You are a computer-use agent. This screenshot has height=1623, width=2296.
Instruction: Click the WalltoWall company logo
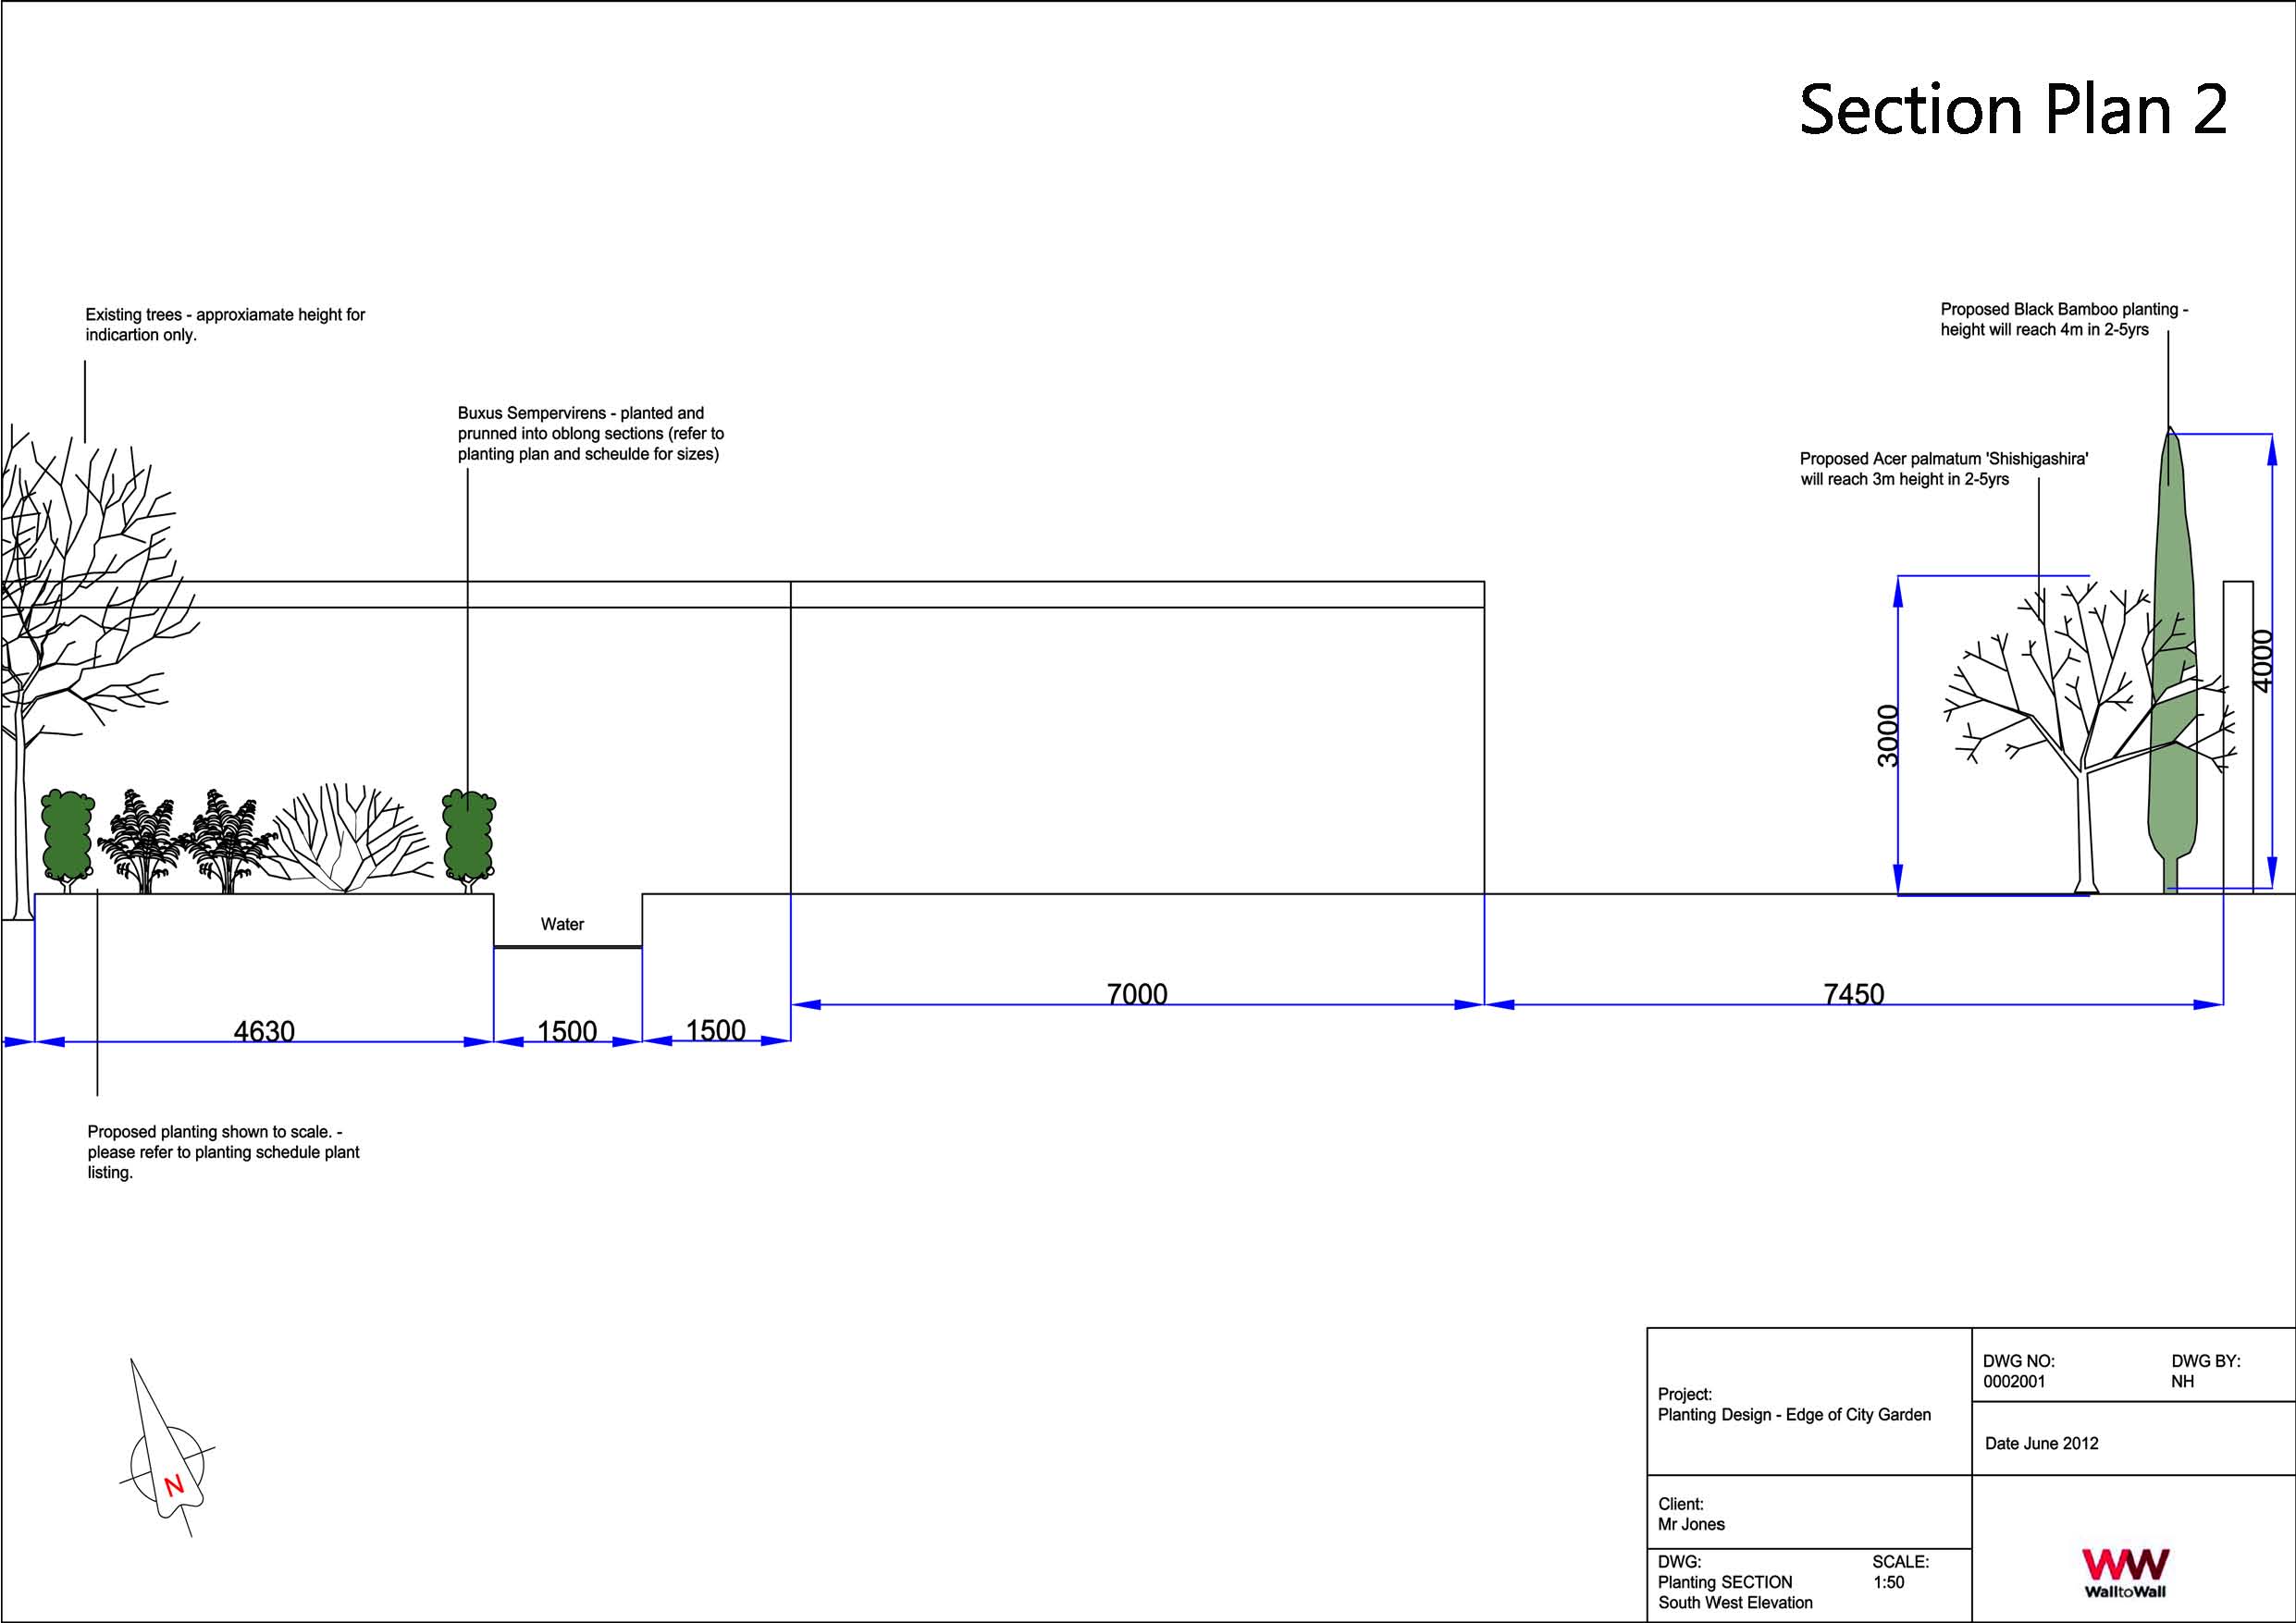coord(2125,1572)
